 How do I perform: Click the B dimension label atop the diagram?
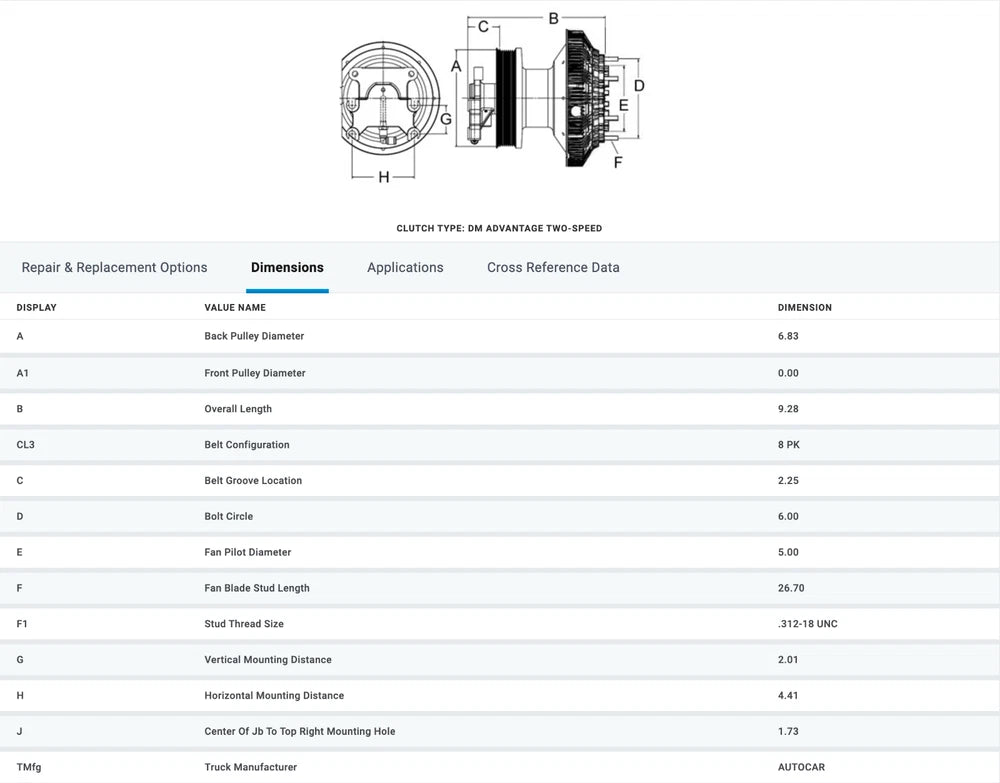[553, 17]
